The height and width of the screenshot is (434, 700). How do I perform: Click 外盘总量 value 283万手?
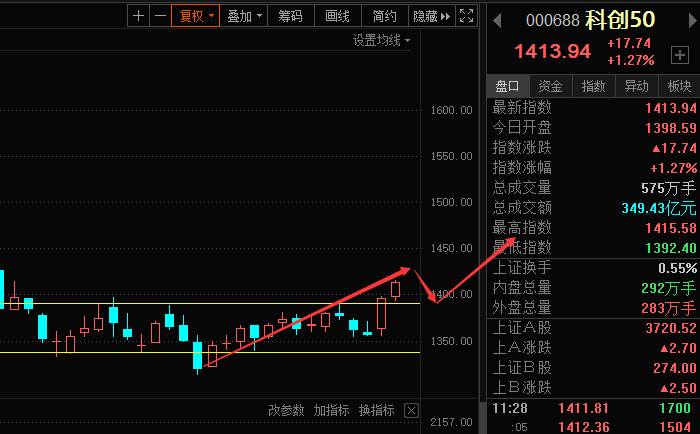pyautogui.click(x=668, y=308)
